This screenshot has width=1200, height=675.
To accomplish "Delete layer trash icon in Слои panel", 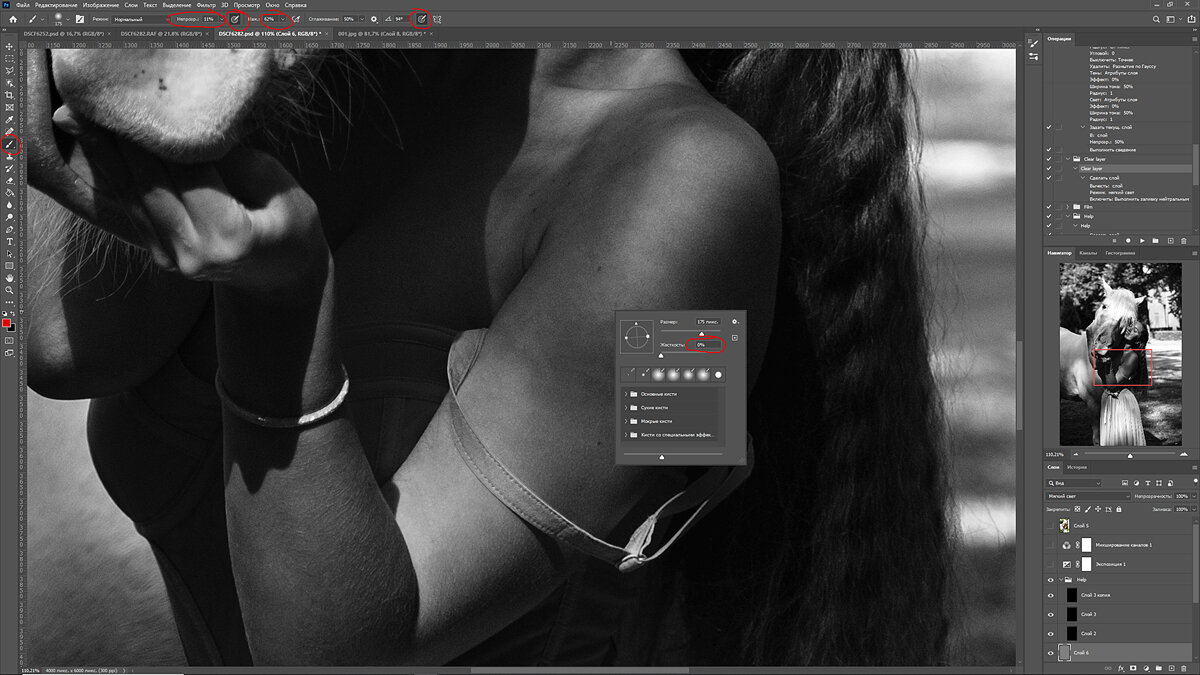I will (x=1186, y=668).
